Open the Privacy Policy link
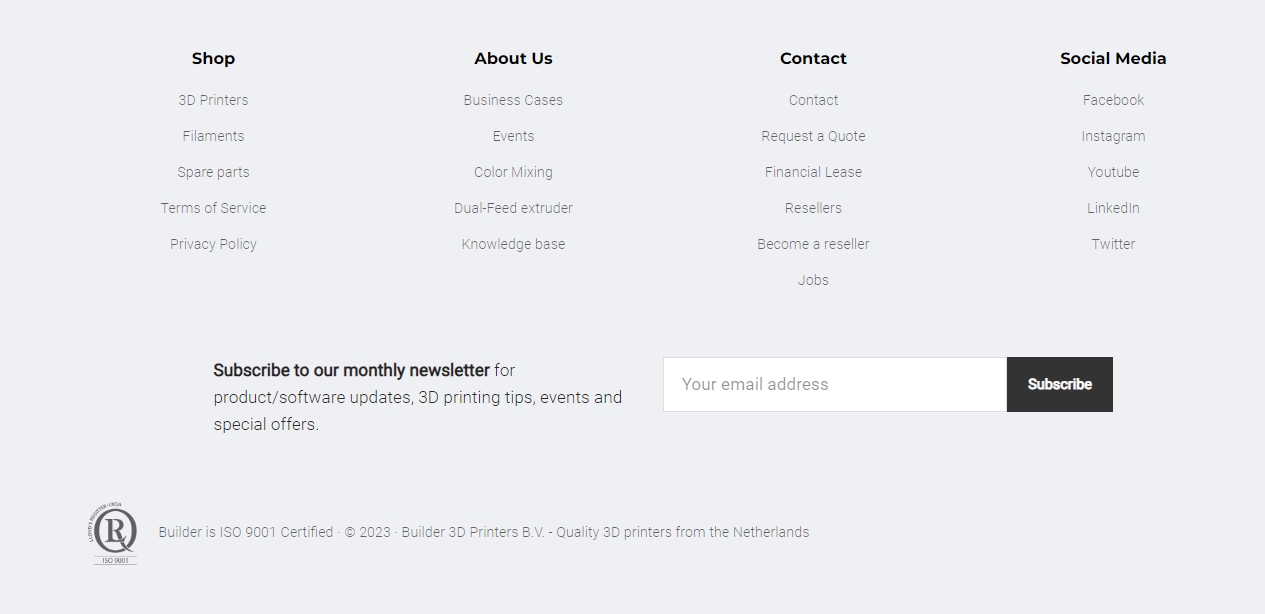The height and width of the screenshot is (614, 1265). (x=213, y=244)
